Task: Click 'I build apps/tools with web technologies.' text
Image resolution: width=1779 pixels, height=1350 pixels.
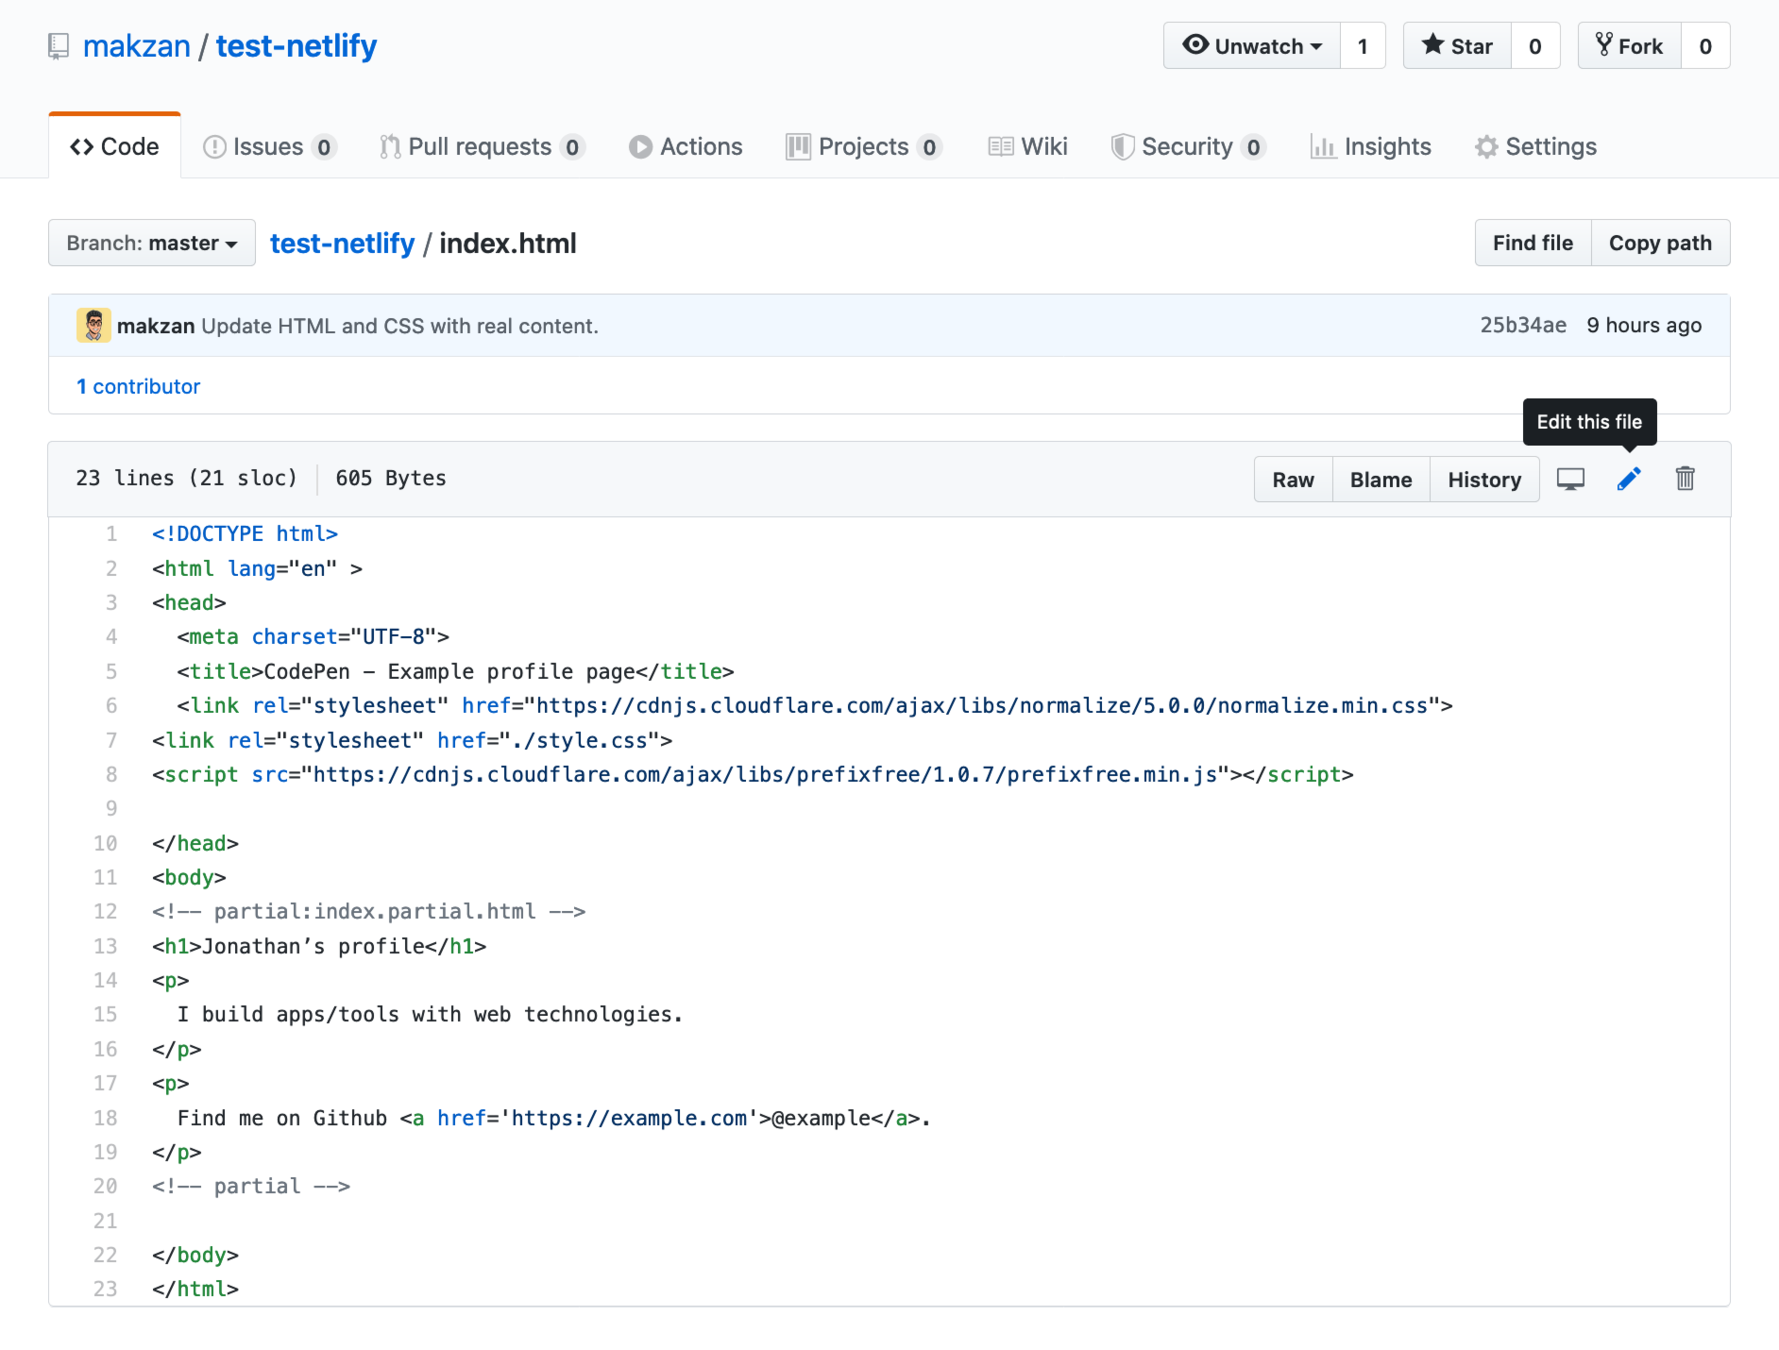Action: click(x=430, y=1015)
